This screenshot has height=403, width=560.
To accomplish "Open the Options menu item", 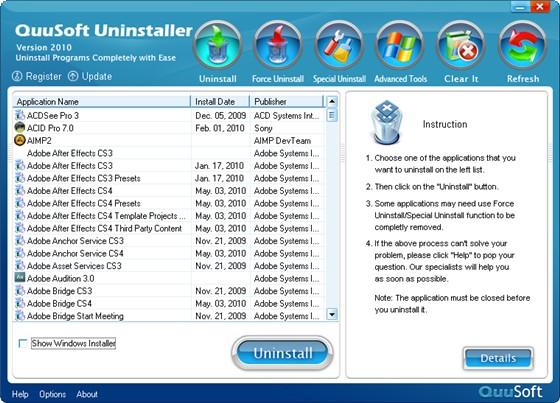I will coord(52,394).
